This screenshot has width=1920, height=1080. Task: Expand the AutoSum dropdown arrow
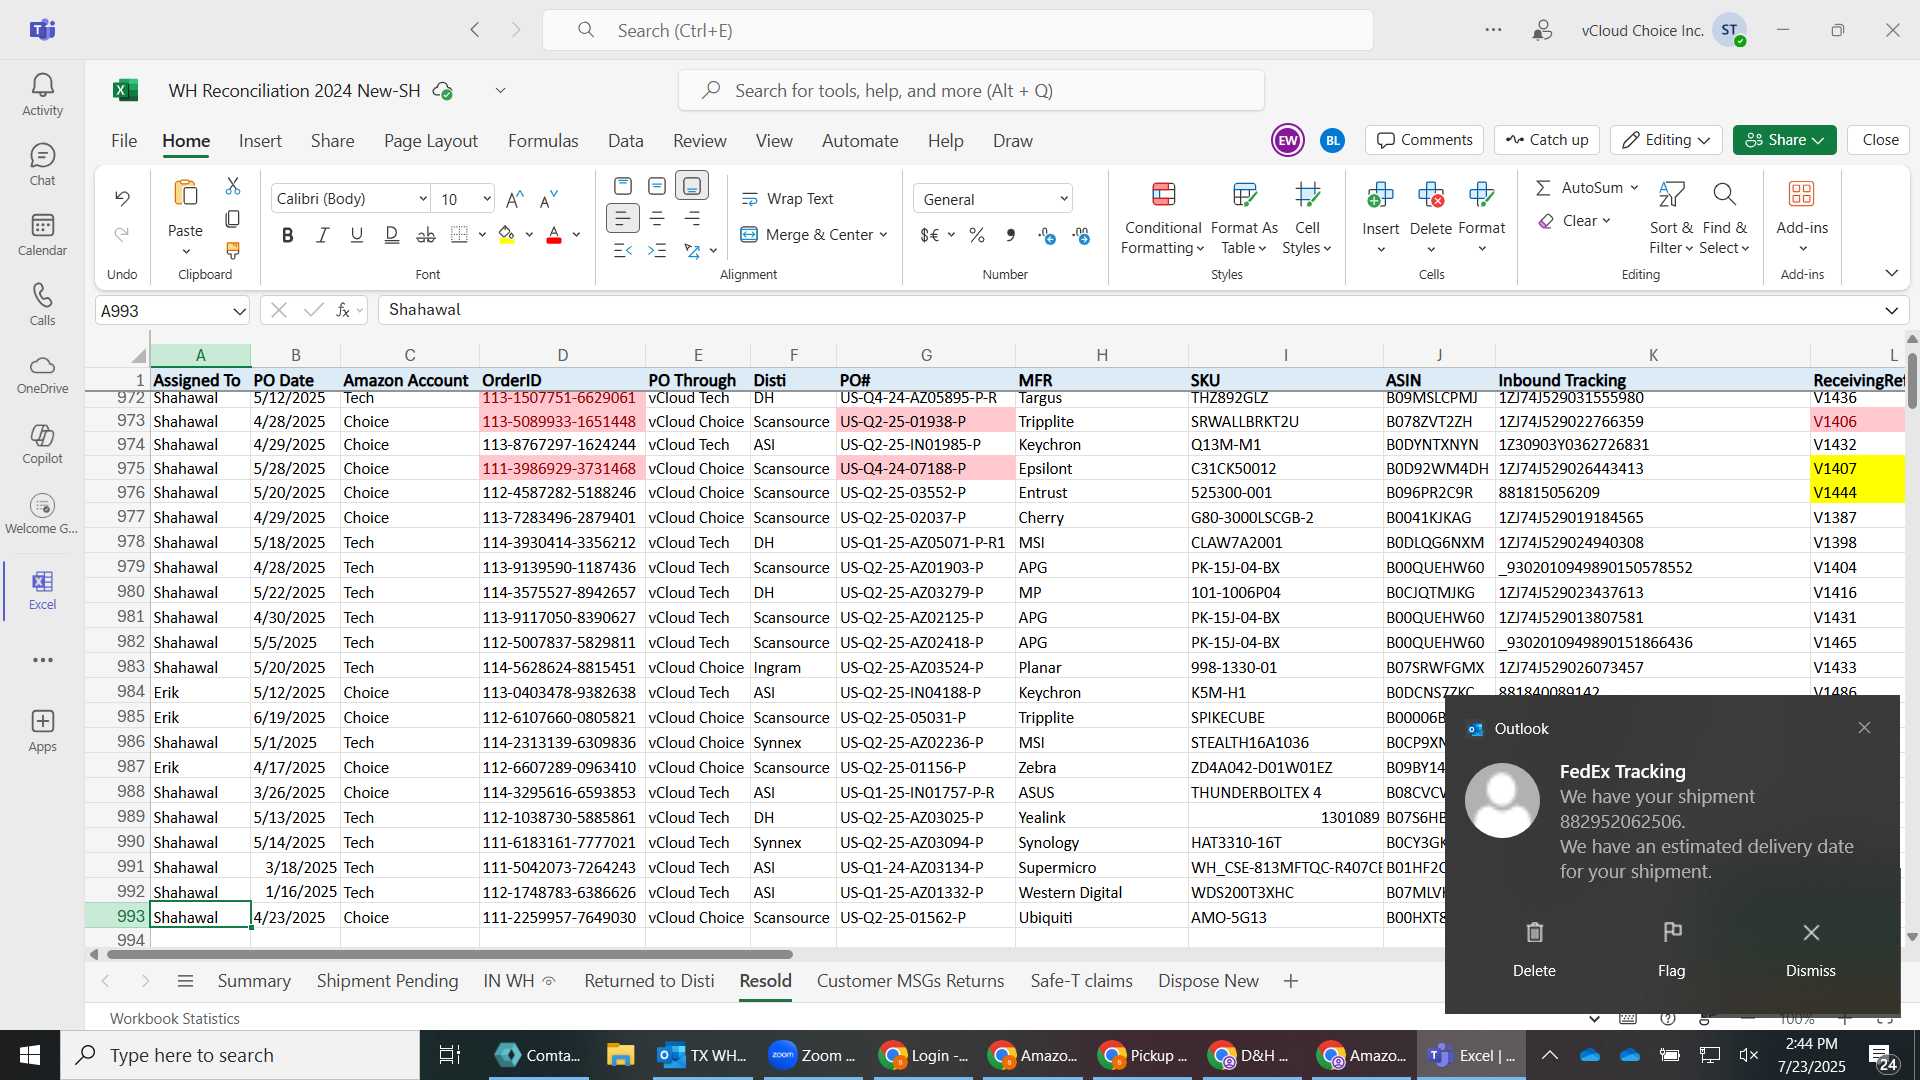point(1634,188)
